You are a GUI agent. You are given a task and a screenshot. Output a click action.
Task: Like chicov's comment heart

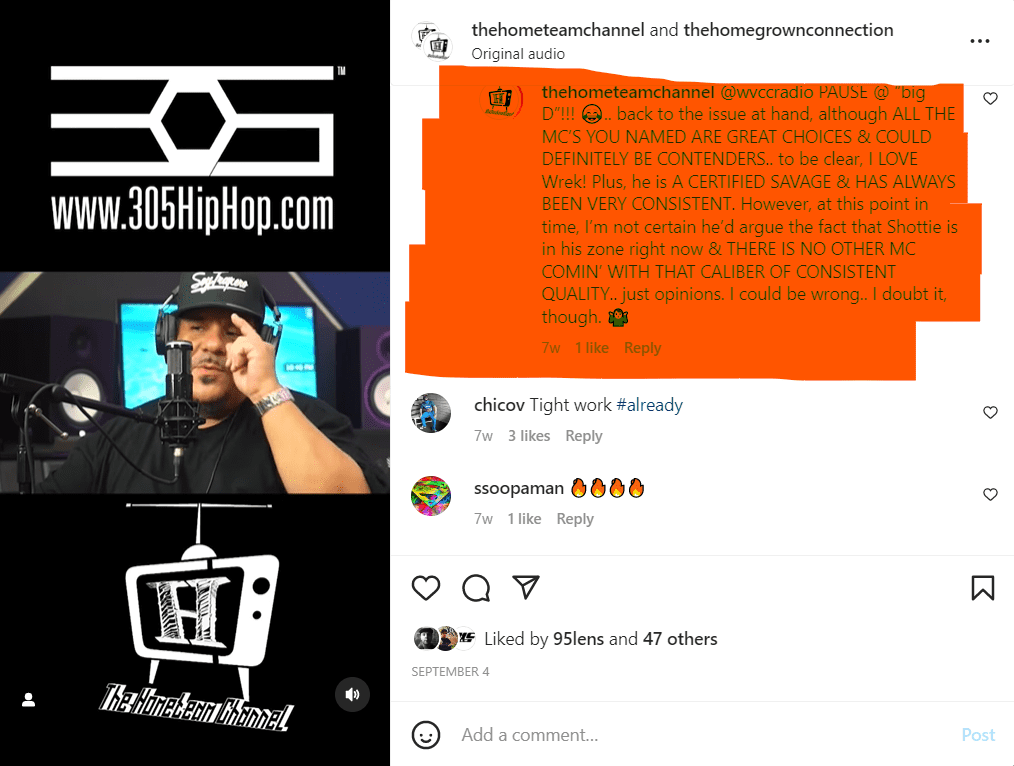(990, 412)
